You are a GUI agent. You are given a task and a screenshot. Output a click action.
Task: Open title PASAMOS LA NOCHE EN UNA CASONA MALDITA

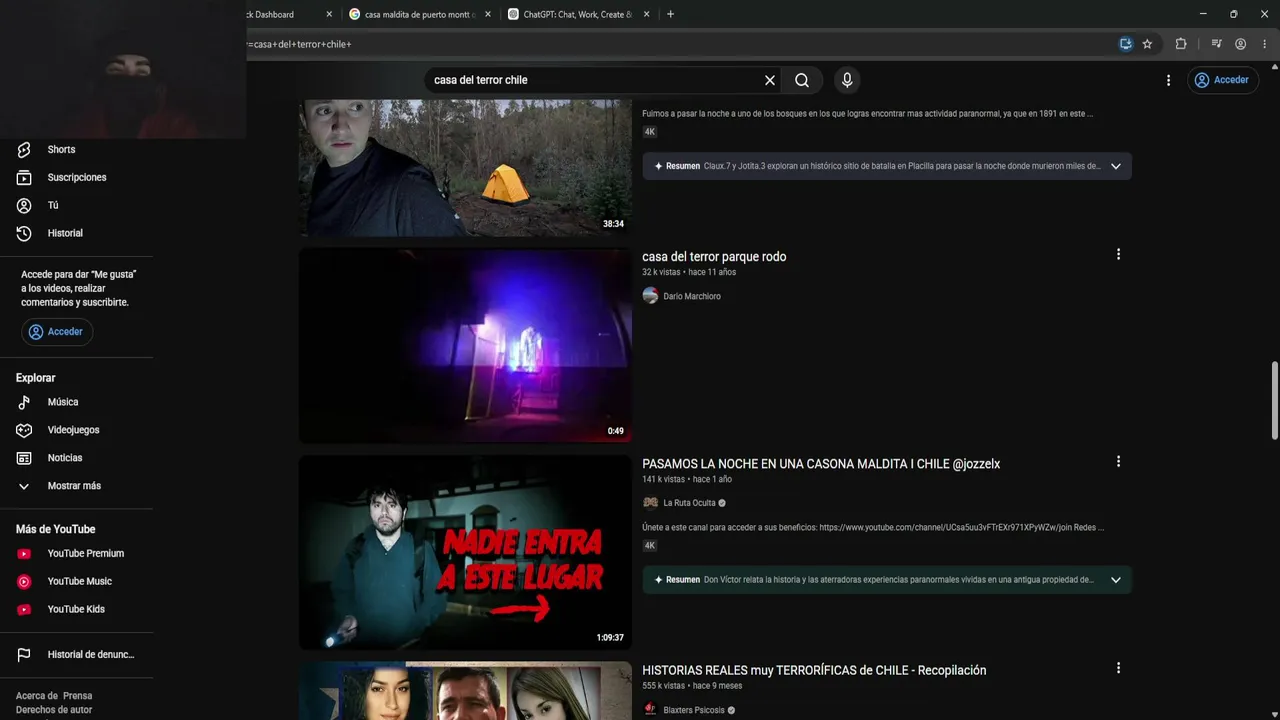tap(821, 464)
